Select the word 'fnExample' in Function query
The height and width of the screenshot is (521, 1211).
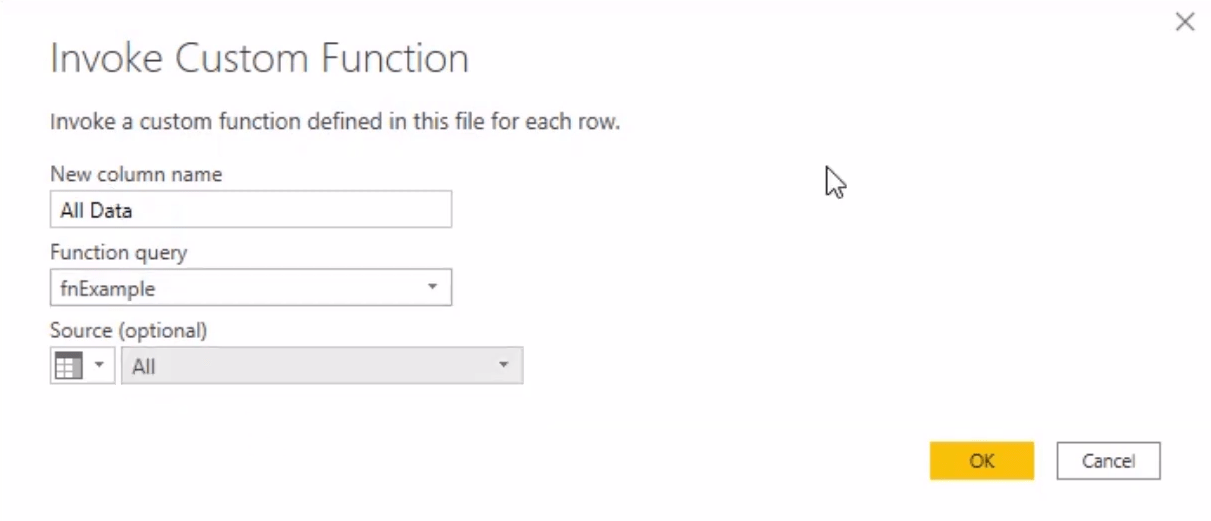coord(107,289)
